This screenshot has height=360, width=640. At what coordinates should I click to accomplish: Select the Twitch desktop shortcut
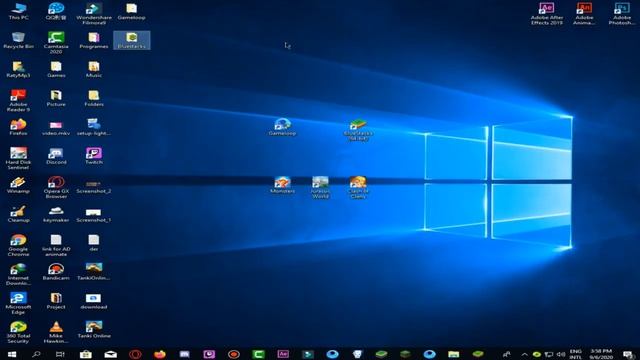click(94, 156)
